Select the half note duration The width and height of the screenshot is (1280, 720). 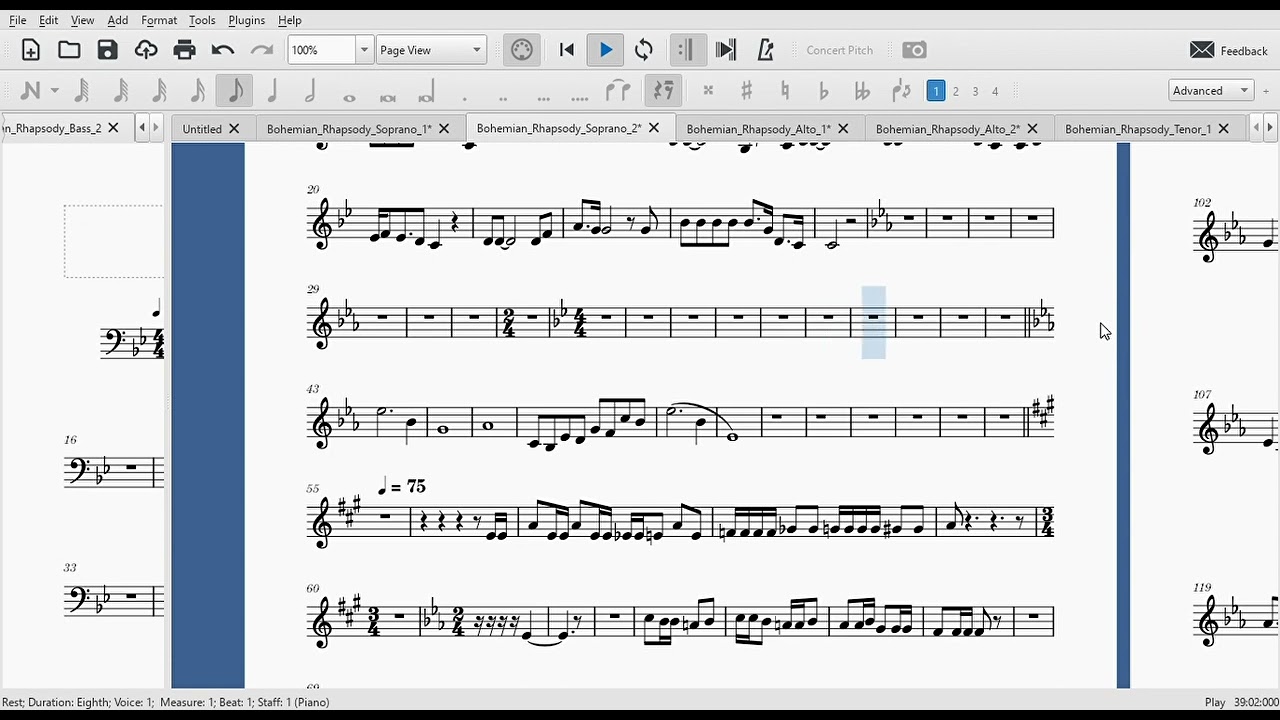310,91
